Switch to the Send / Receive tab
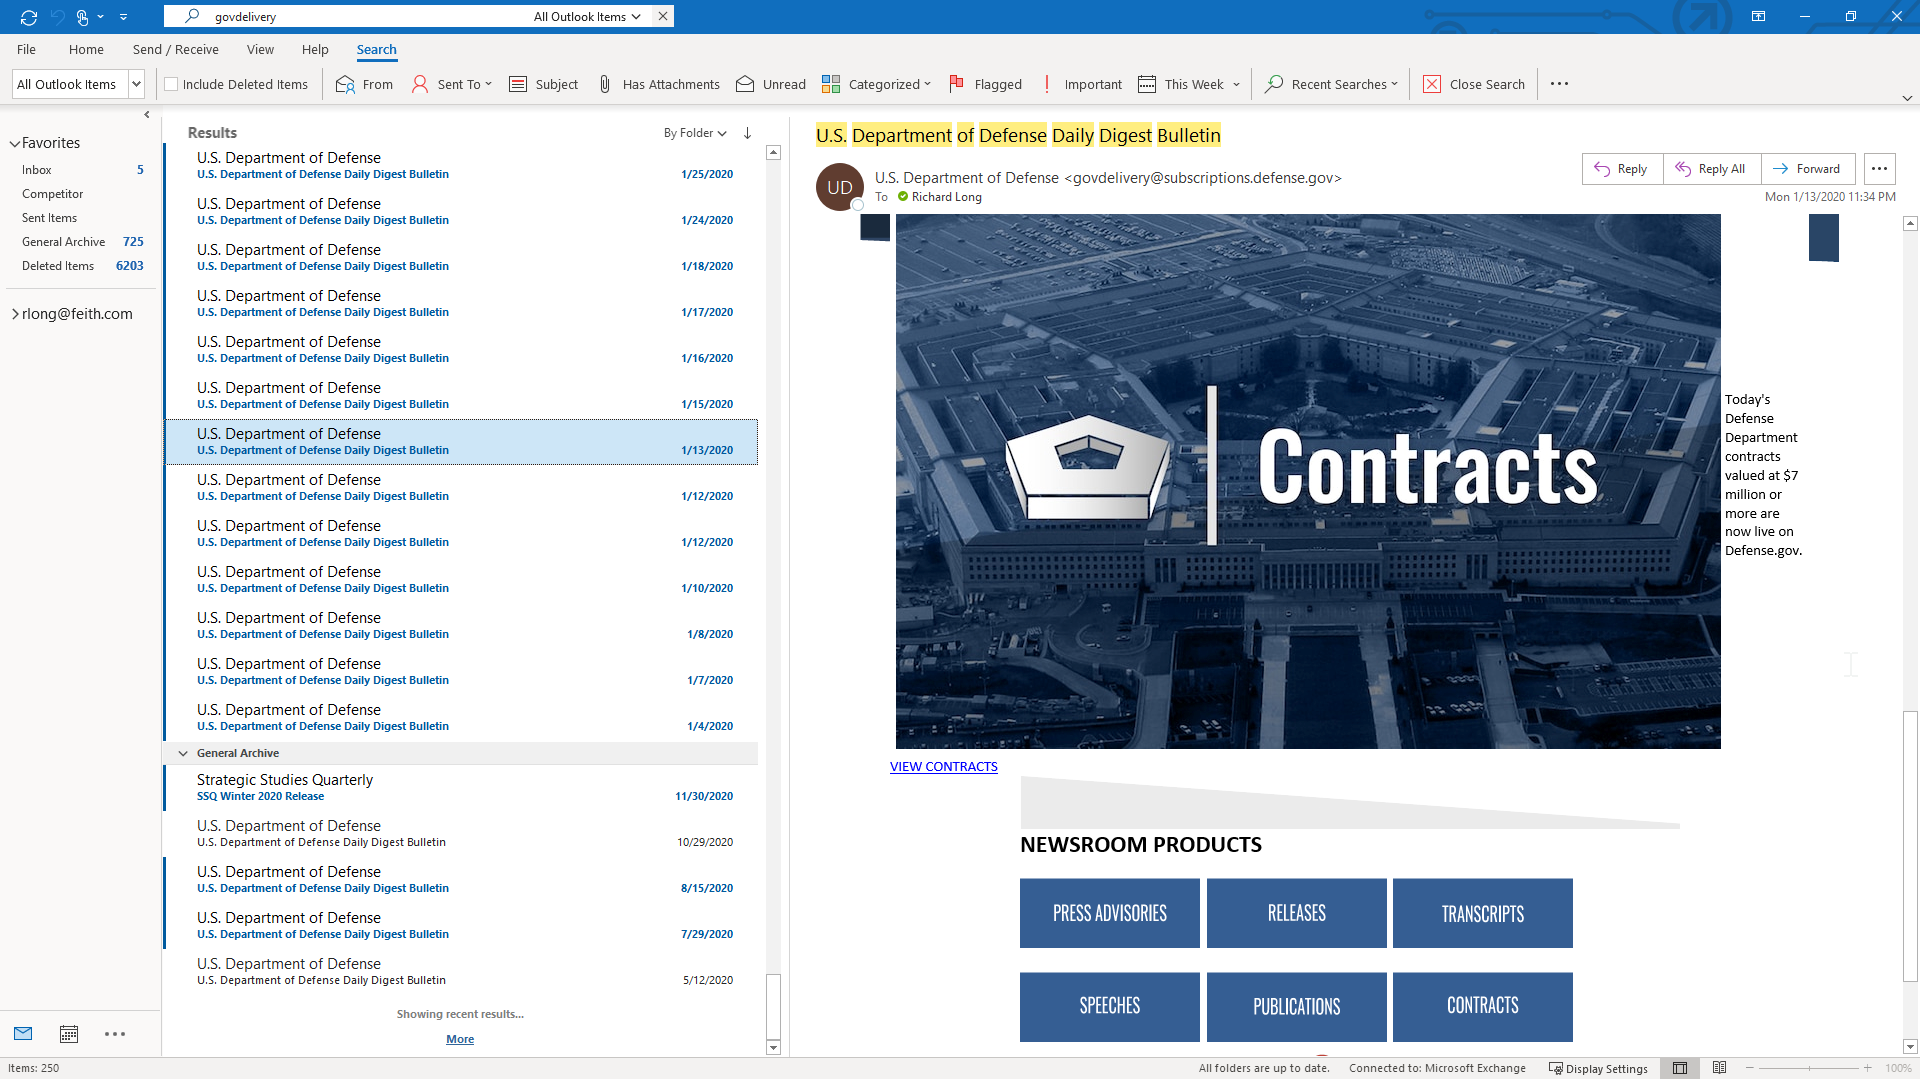The width and height of the screenshot is (1920, 1080). [175, 50]
